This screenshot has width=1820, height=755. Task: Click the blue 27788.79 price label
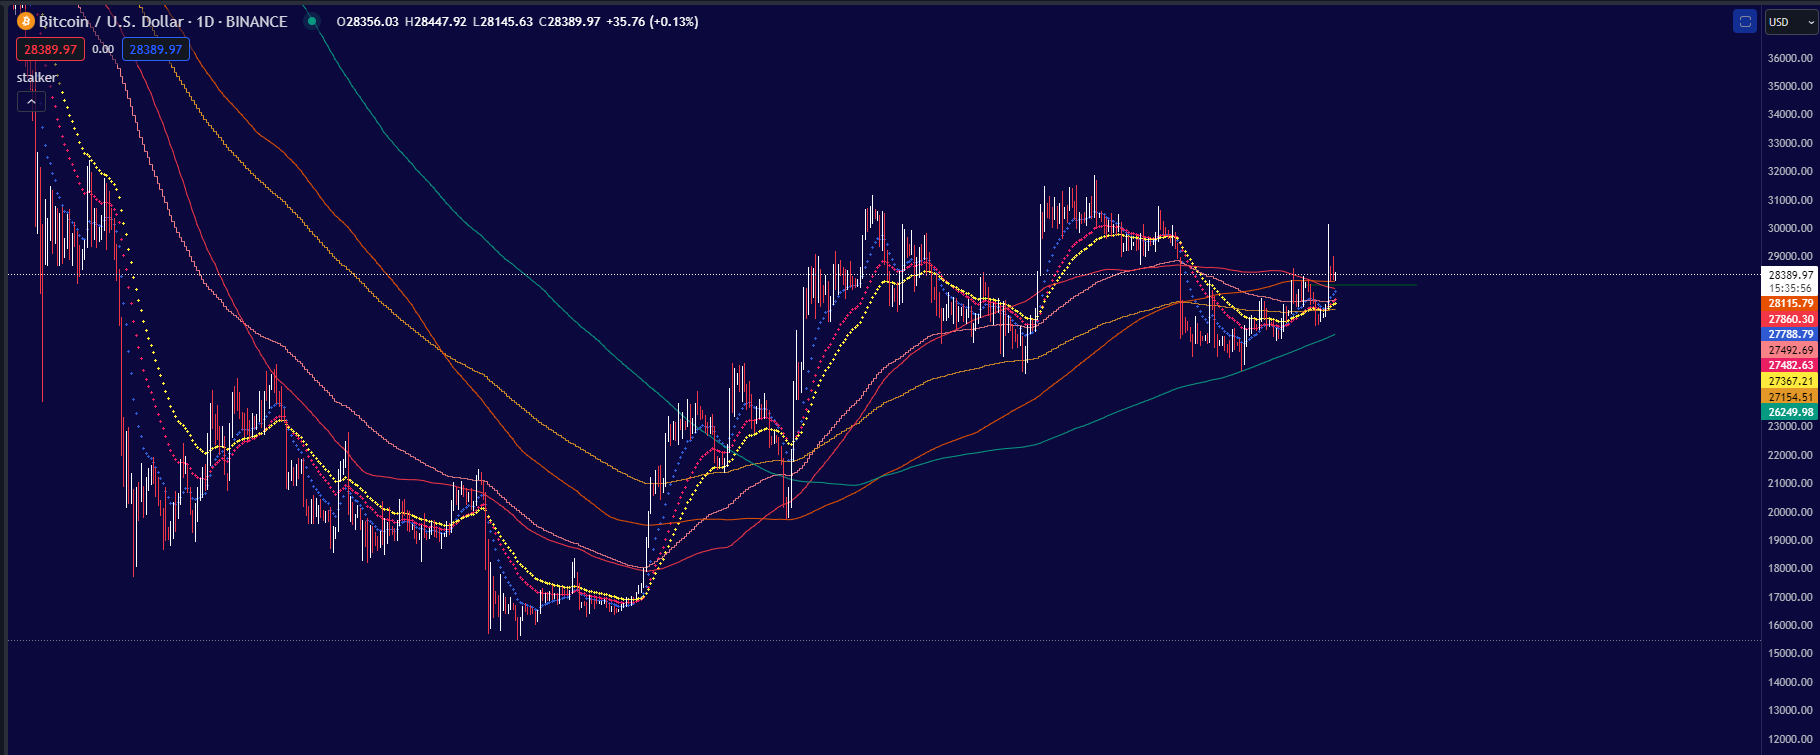click(x=1788, y=334)
